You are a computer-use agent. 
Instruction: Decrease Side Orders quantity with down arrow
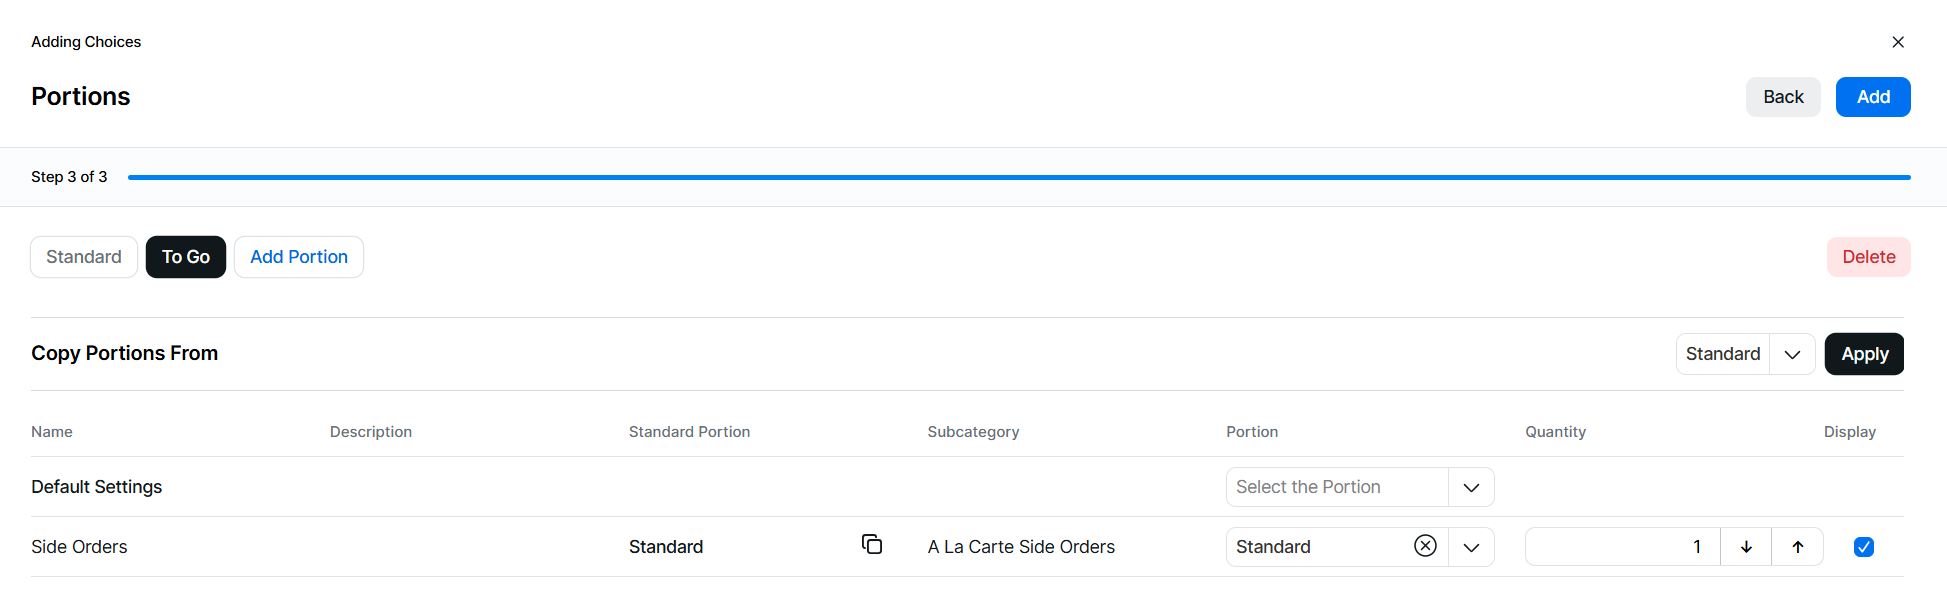(x=1746, y=547)
